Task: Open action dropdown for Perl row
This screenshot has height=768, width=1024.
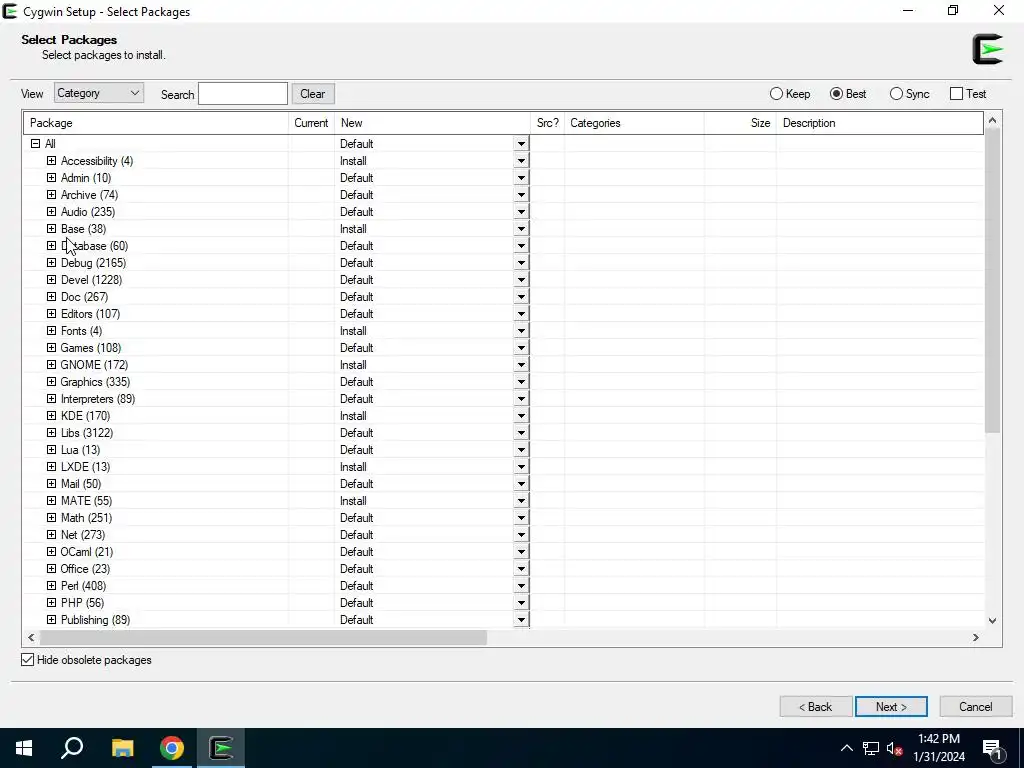Action: 521,585
